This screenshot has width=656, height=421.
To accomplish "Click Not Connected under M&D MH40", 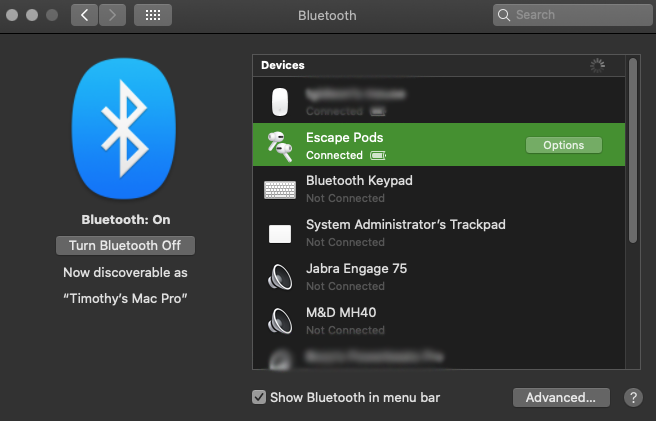I will 345,330.
